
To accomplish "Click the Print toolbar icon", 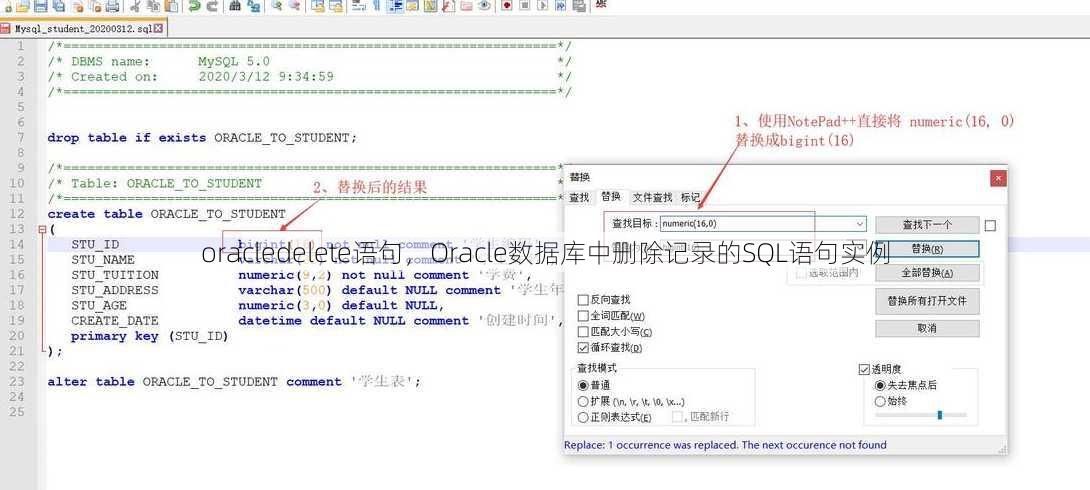I will pyautogui.click(x=113, y=6).
